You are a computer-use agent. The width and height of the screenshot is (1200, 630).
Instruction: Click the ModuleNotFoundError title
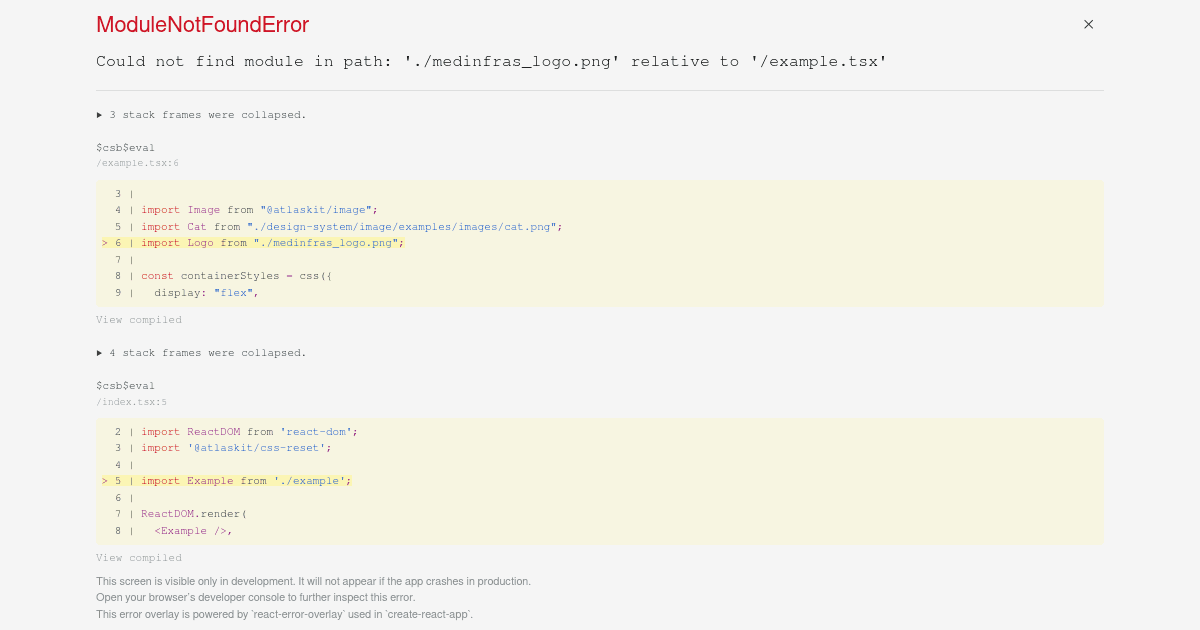pos(201,24)
